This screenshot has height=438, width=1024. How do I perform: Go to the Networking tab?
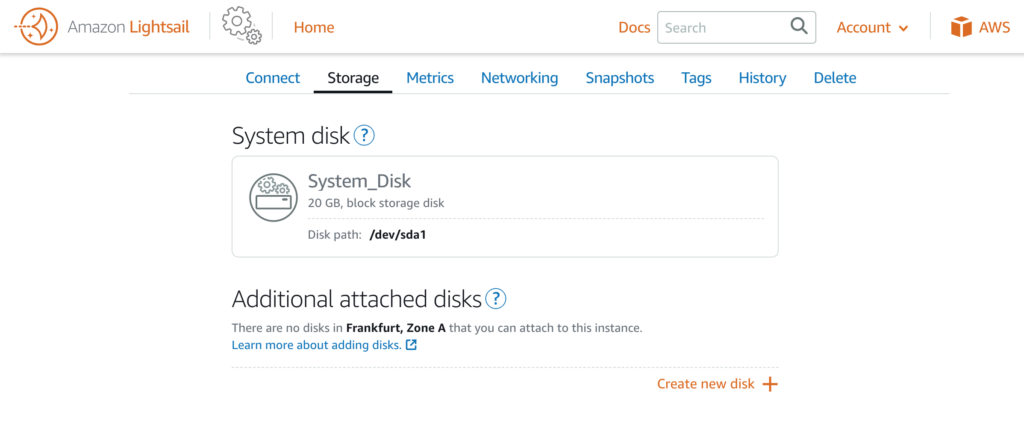pyautogui.click(x=519, y=78)
